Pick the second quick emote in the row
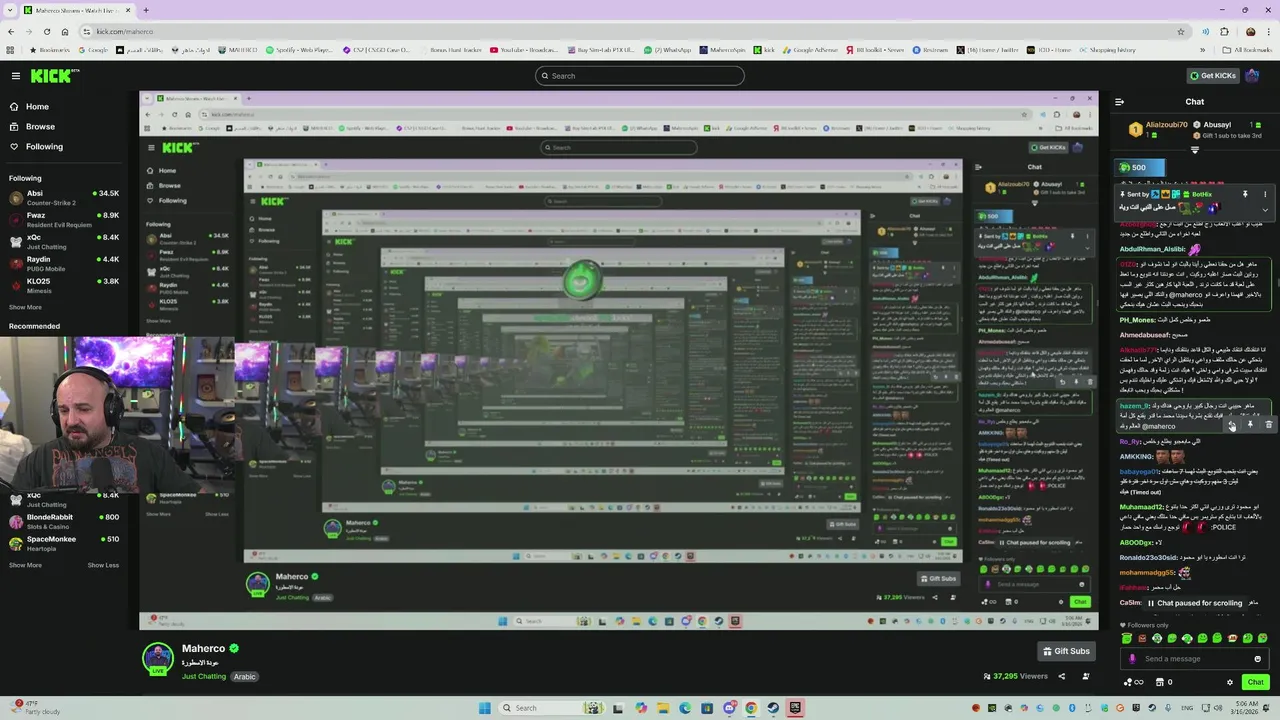1280x720 pixels. point(1142,638)
